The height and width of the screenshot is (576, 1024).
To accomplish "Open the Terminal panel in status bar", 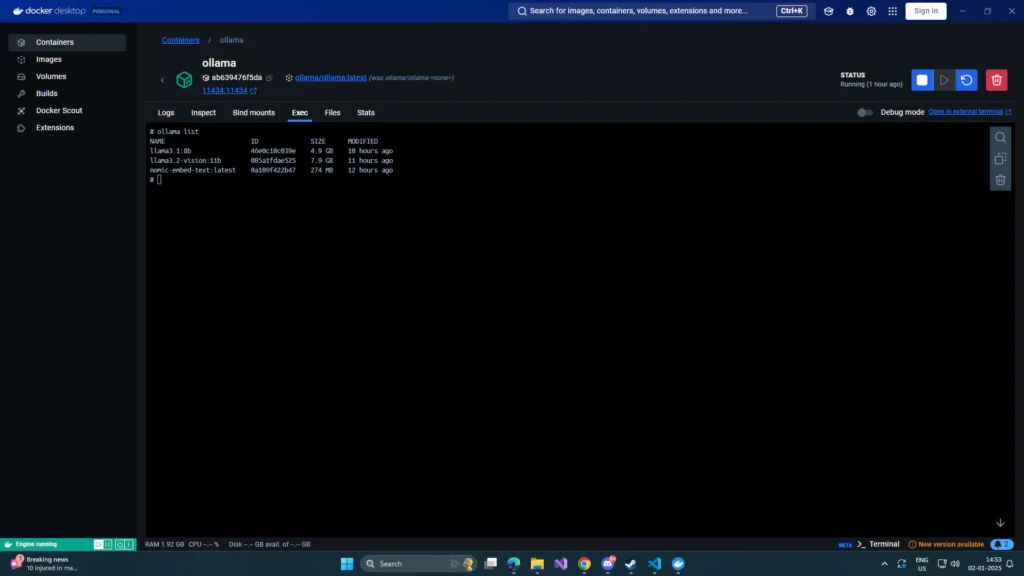I will click(878, 545).
